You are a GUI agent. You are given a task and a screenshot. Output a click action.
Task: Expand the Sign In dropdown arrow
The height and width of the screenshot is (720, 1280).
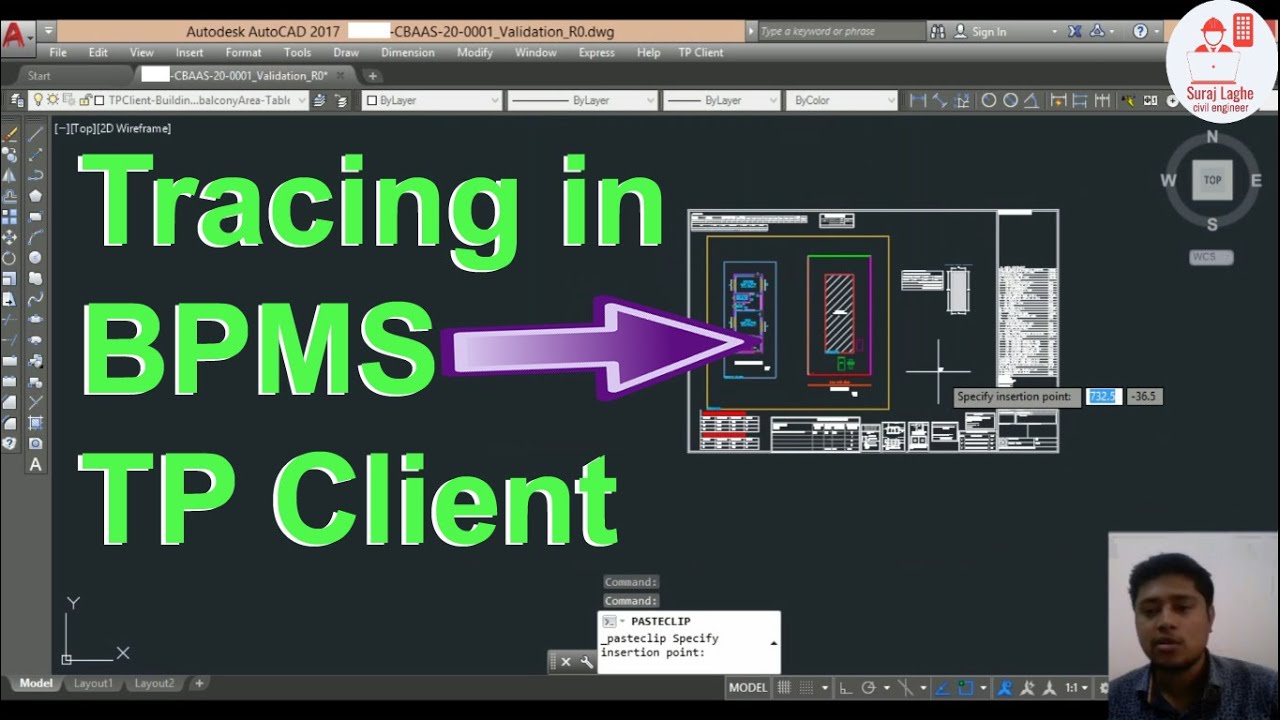(1054, 32)
